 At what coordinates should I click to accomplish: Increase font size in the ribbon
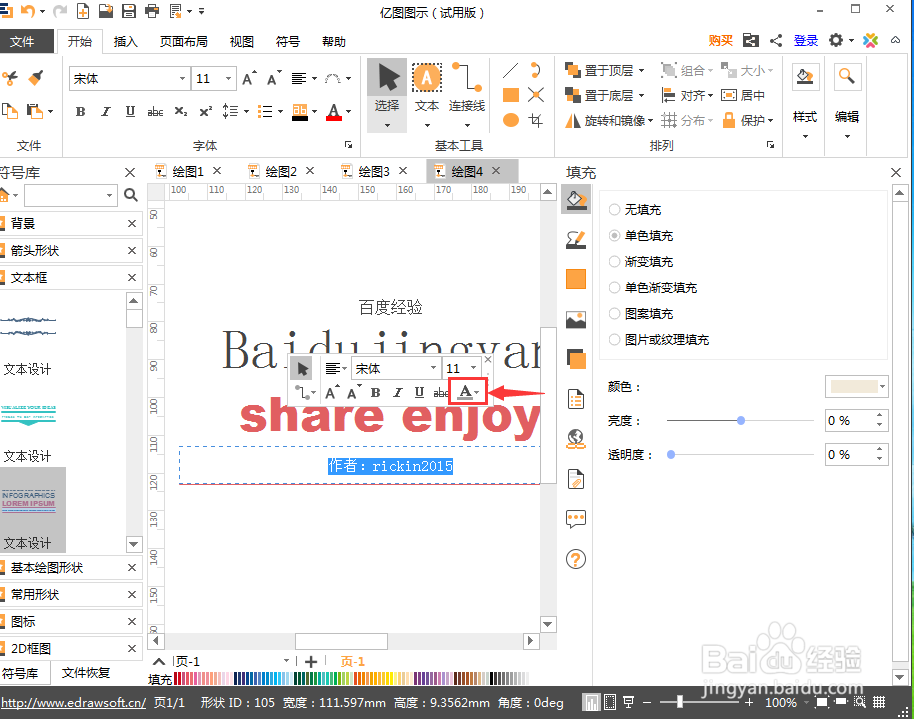click(249, 78)
